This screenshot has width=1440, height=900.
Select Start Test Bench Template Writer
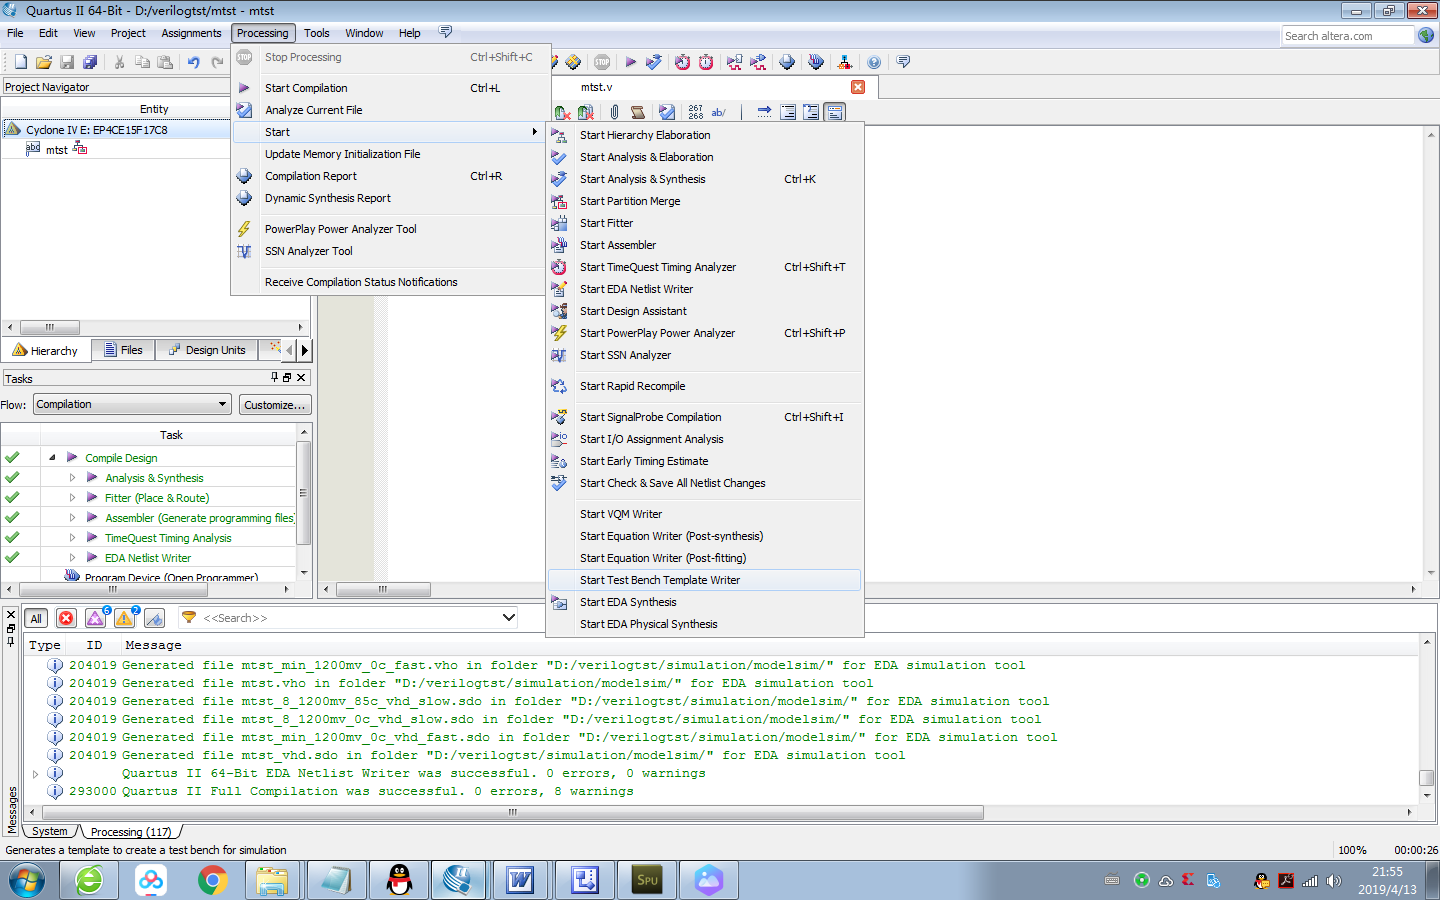click(x=660, y=580)
